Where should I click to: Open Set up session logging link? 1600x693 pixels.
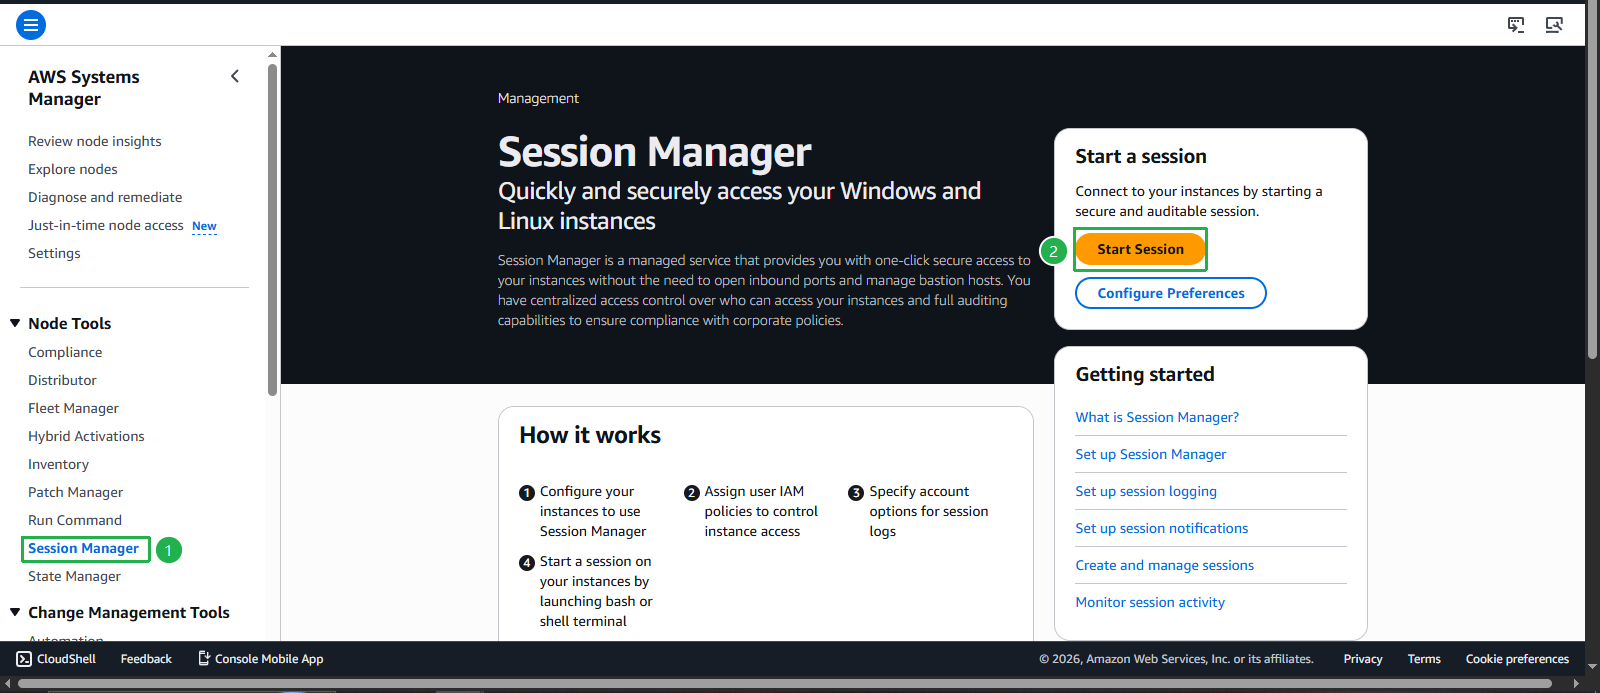(1146, 491)
